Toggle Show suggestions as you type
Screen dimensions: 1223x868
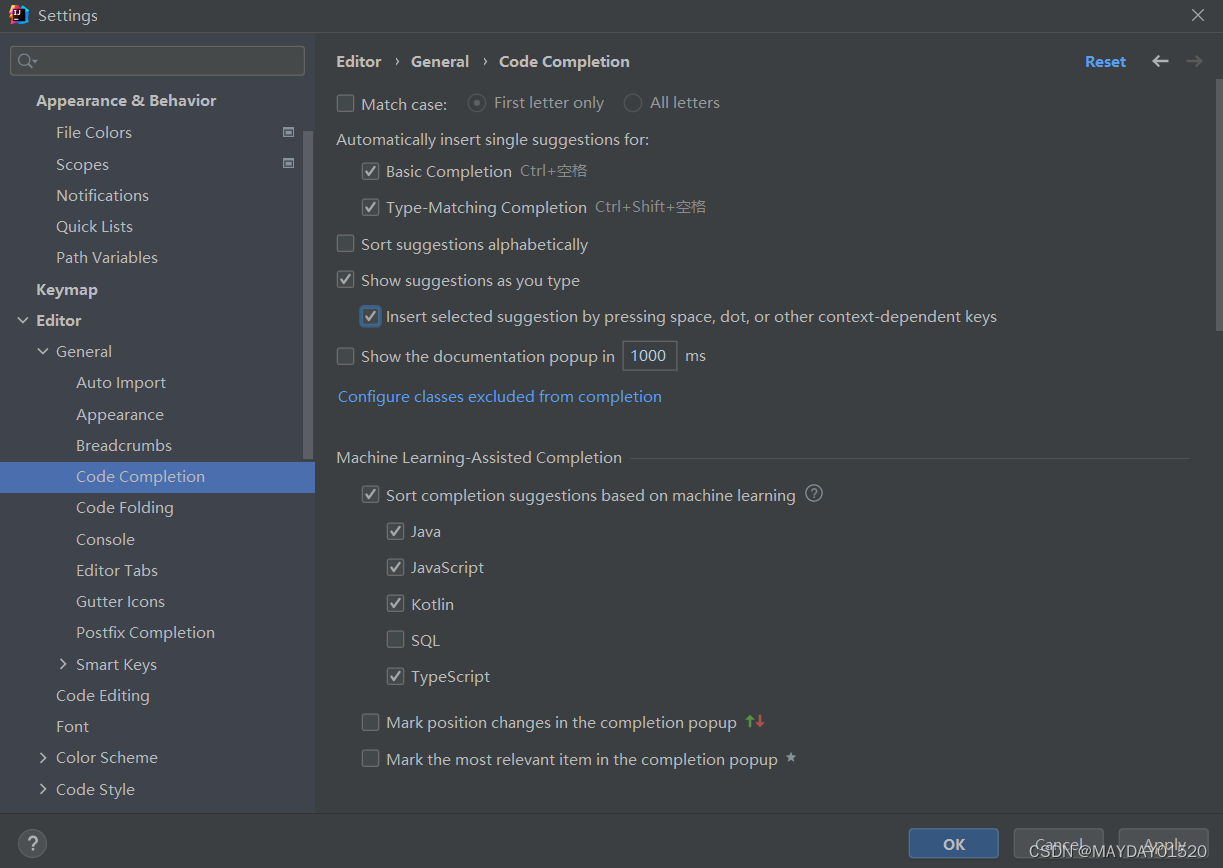tap(346, 280)
